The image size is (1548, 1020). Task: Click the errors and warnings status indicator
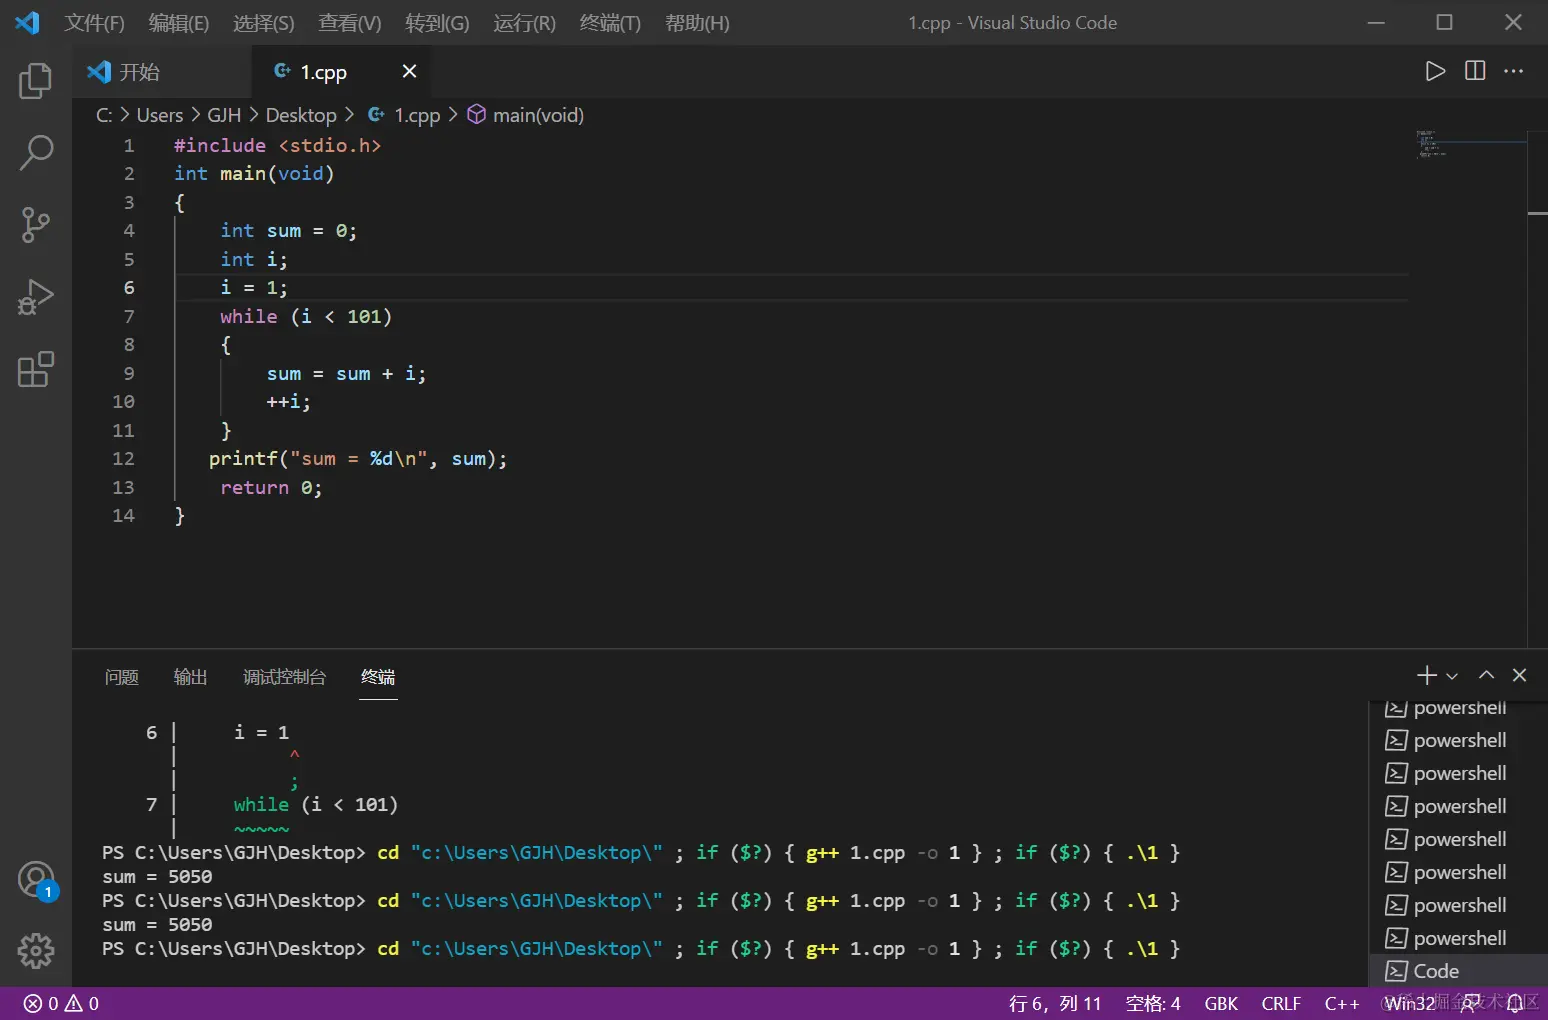click(x=61, y=1003)
